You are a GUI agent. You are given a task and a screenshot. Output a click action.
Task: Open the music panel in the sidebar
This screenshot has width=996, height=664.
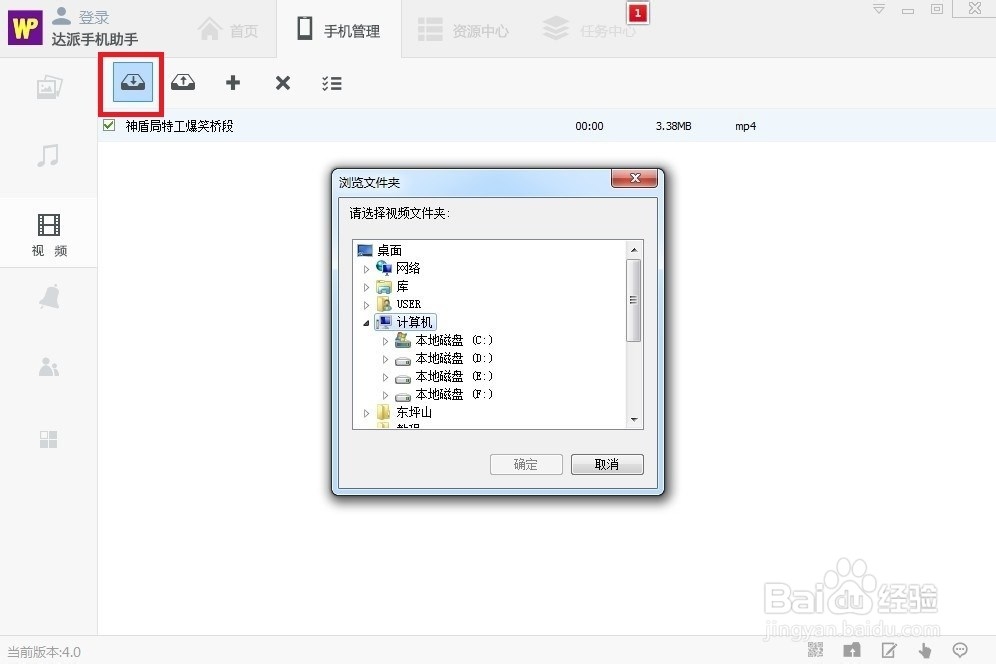tap(48, 156)
